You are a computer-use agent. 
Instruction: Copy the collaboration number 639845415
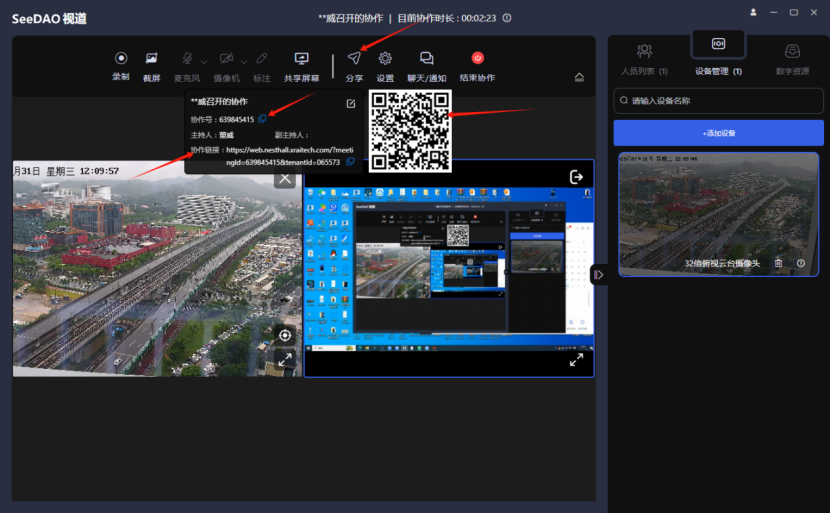[262, 119]
